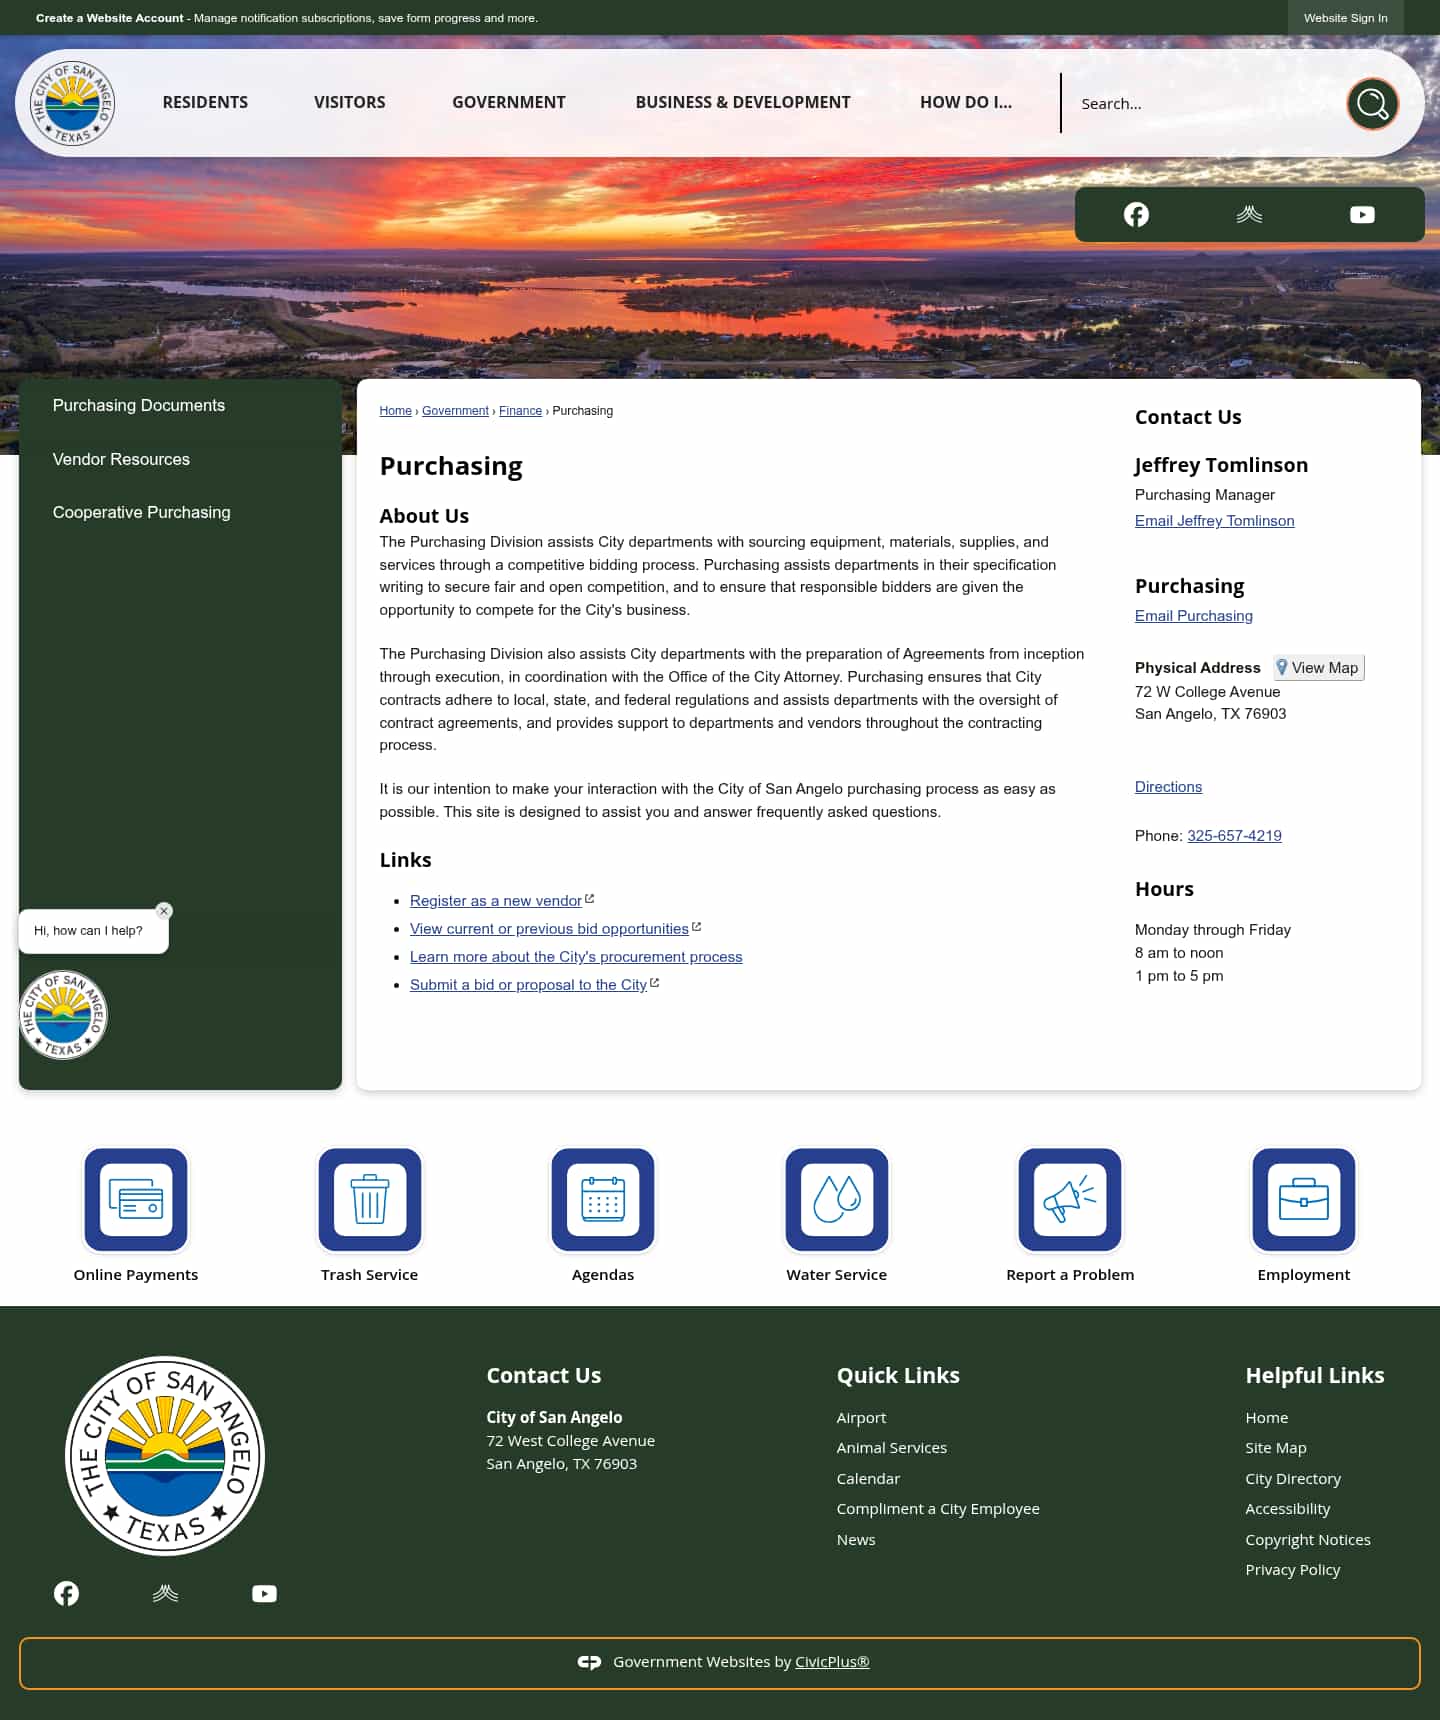
Task: Open Site Map helpful link
Action: click(x=1275, y=1448)
